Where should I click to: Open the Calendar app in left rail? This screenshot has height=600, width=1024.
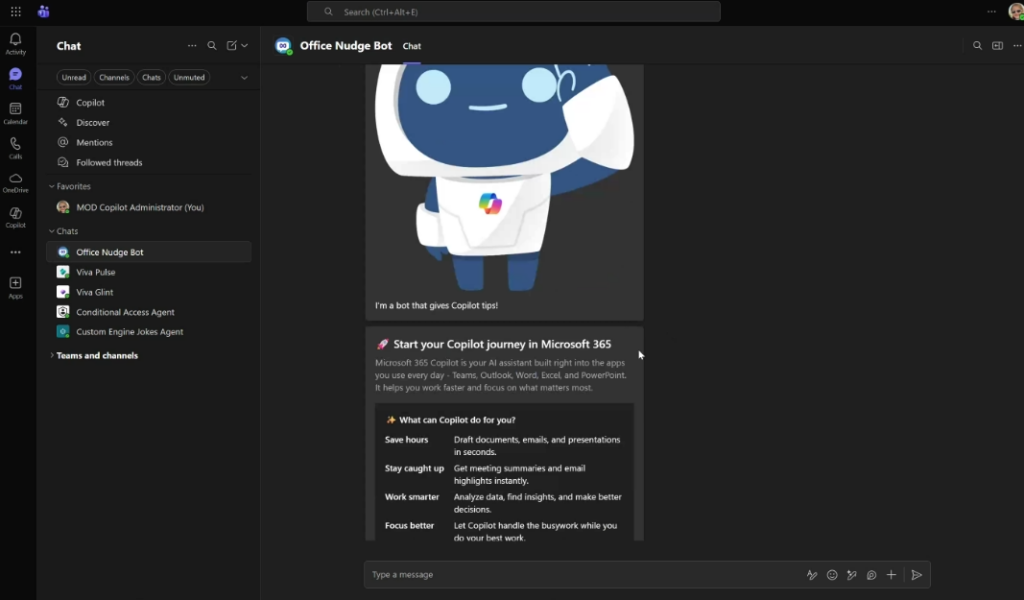(x=15, y=112)
